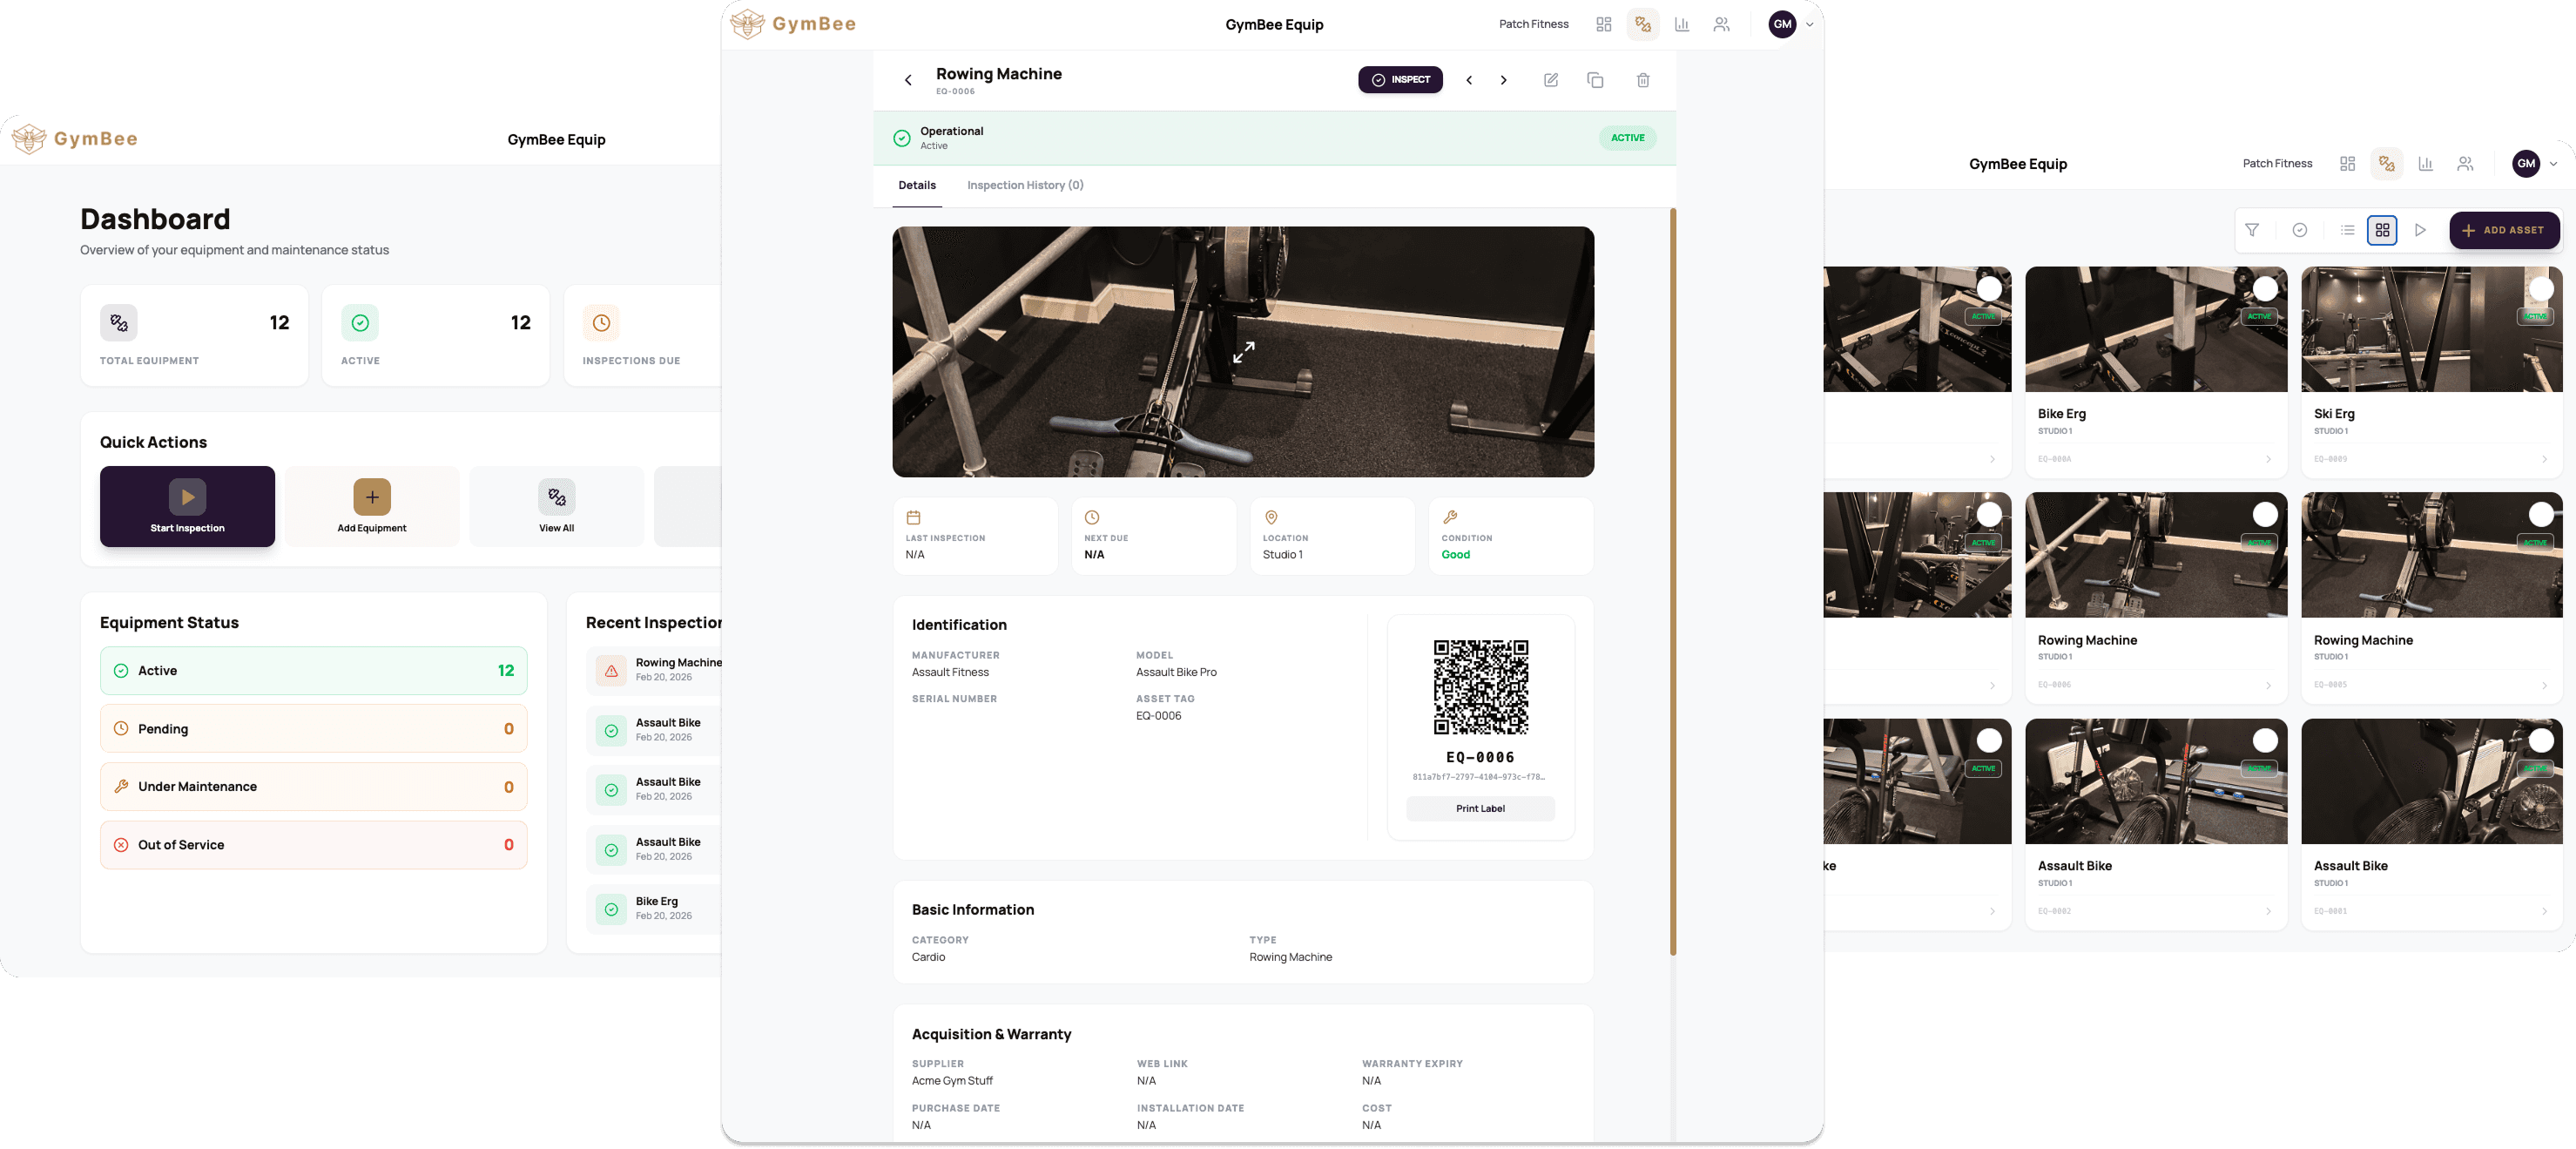
Task: Open the reports chart icon in center header
Action: 1682,24
